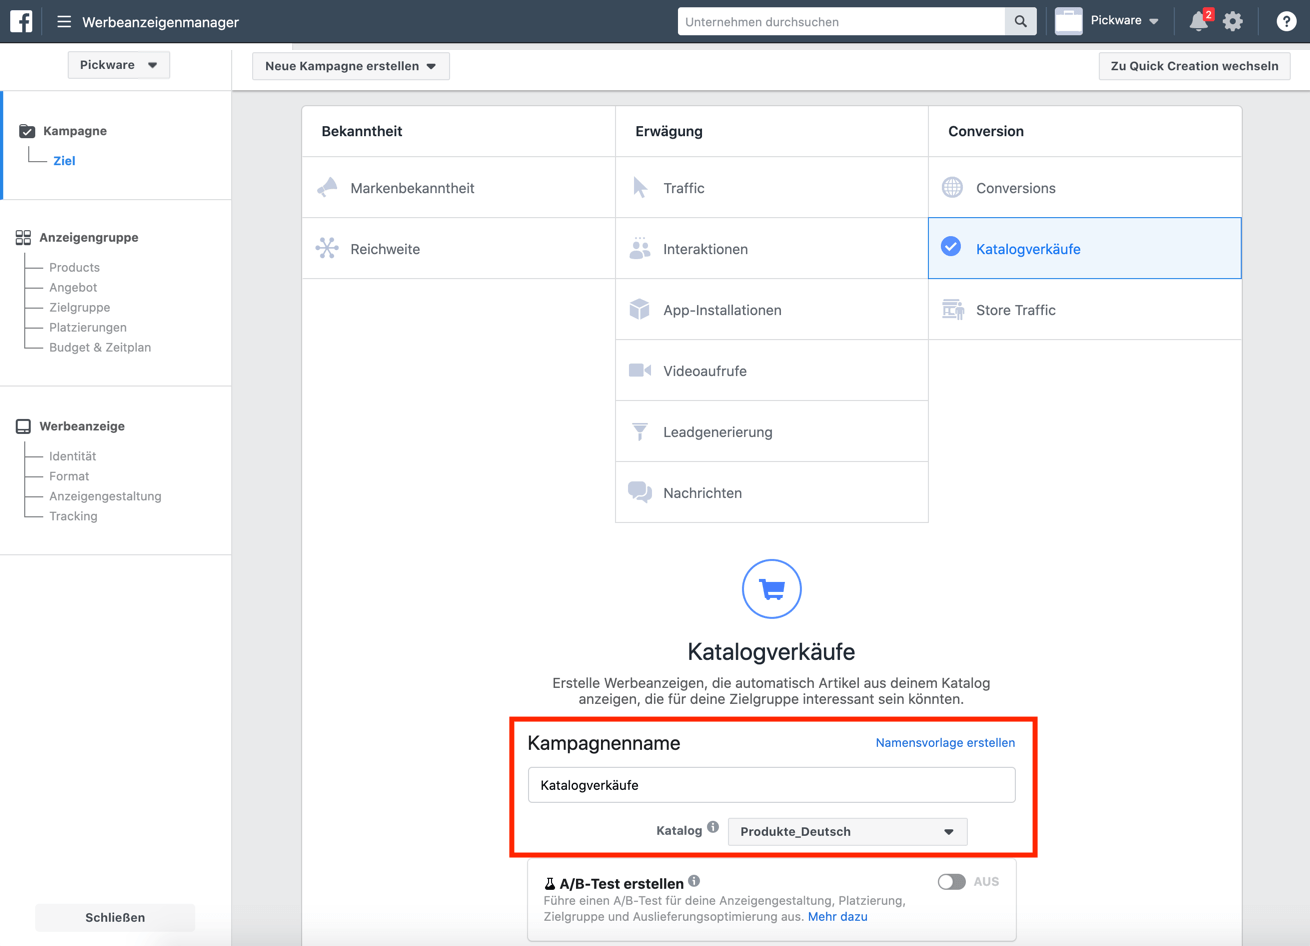Expand the Neue Kampagne erstellen dropdown
1310x946 pixels.
[350, 66]
